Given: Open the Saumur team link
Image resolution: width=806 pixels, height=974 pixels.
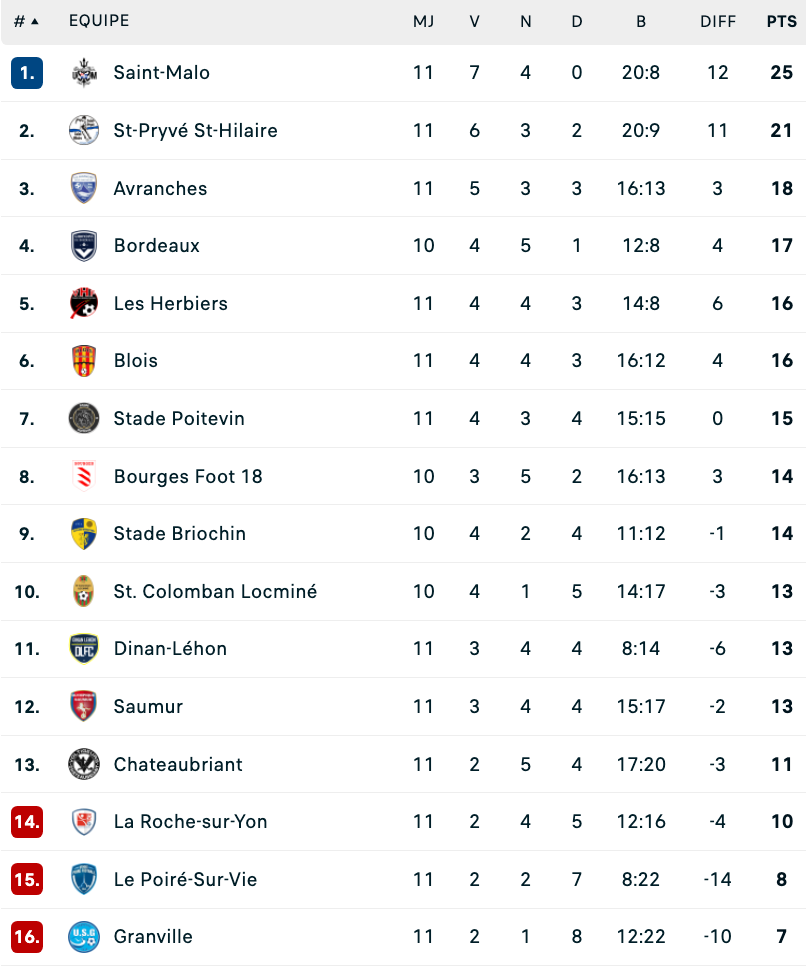Looking at the screenshot, I should 148,707.
